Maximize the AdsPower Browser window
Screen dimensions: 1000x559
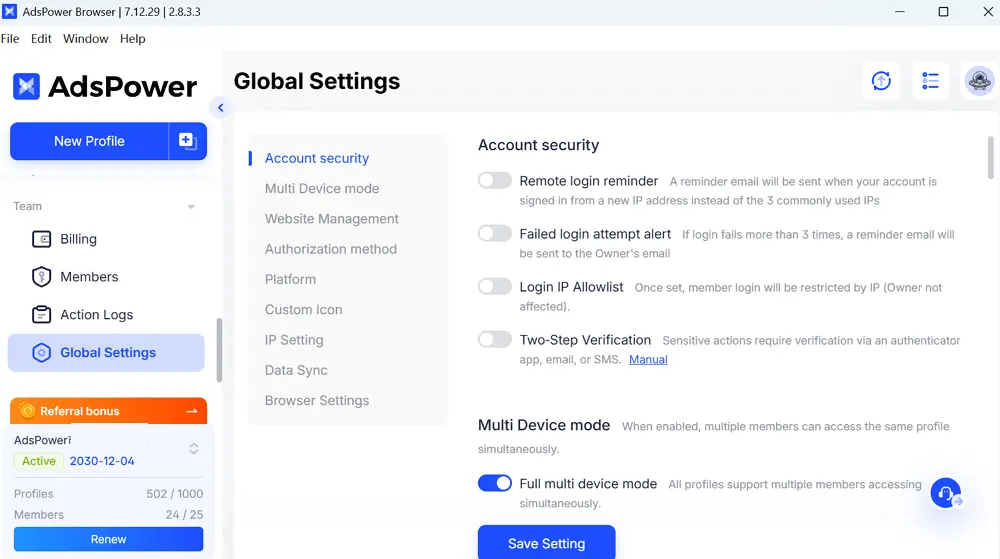(943, 11)
